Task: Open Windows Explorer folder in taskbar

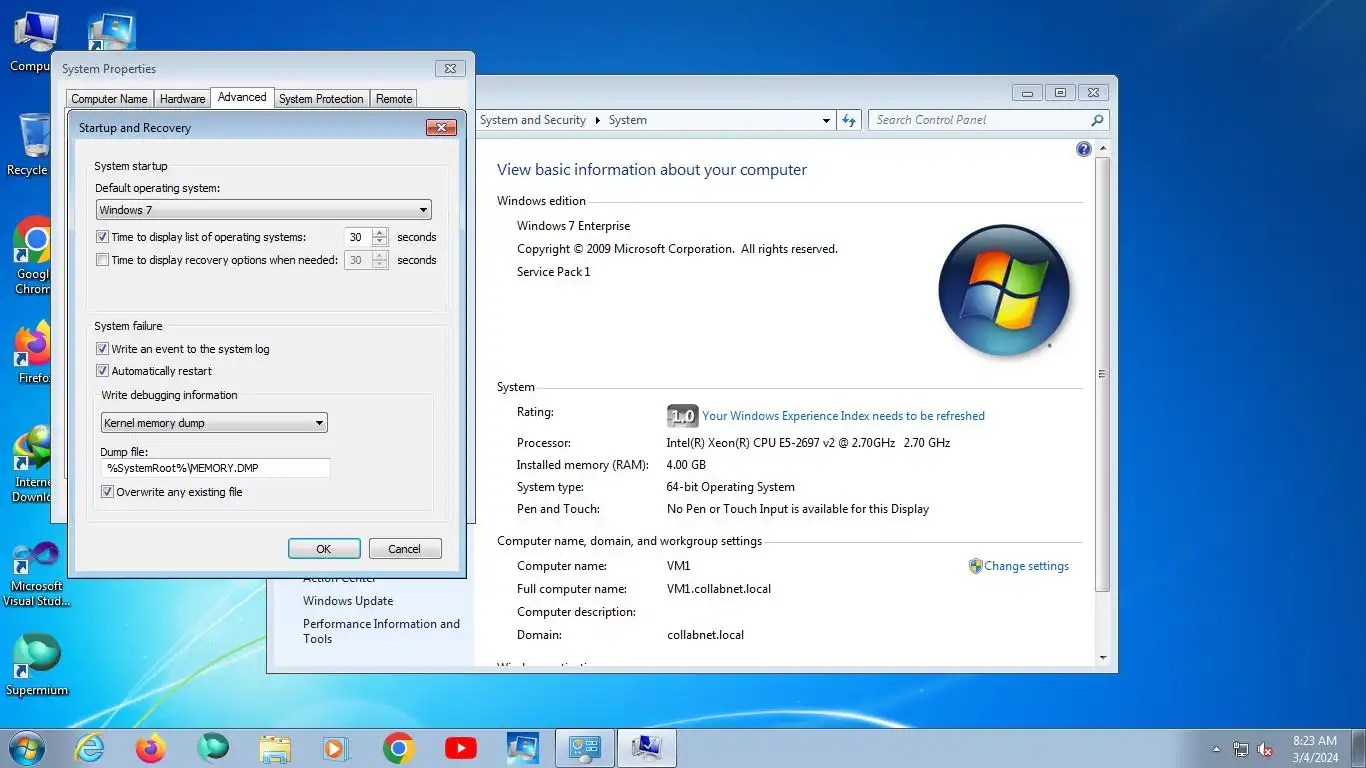Action: (x=275, y=748)
